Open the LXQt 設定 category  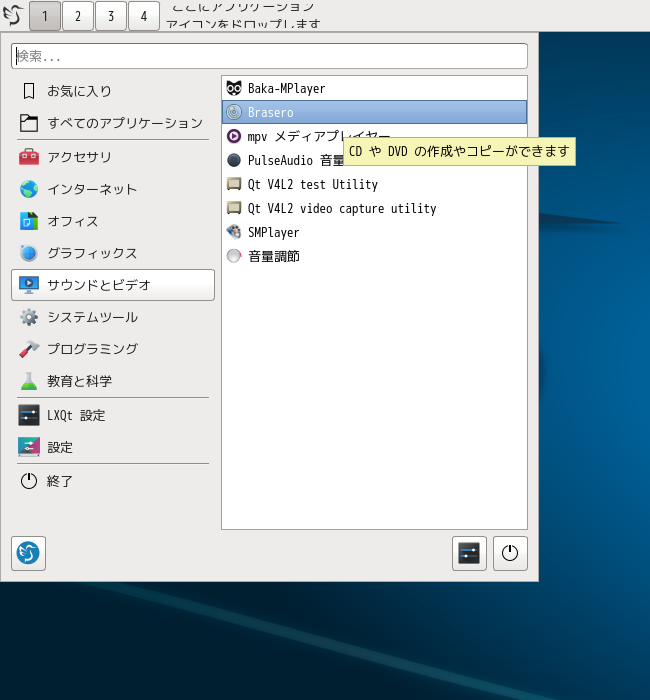[x=112, y=415]
